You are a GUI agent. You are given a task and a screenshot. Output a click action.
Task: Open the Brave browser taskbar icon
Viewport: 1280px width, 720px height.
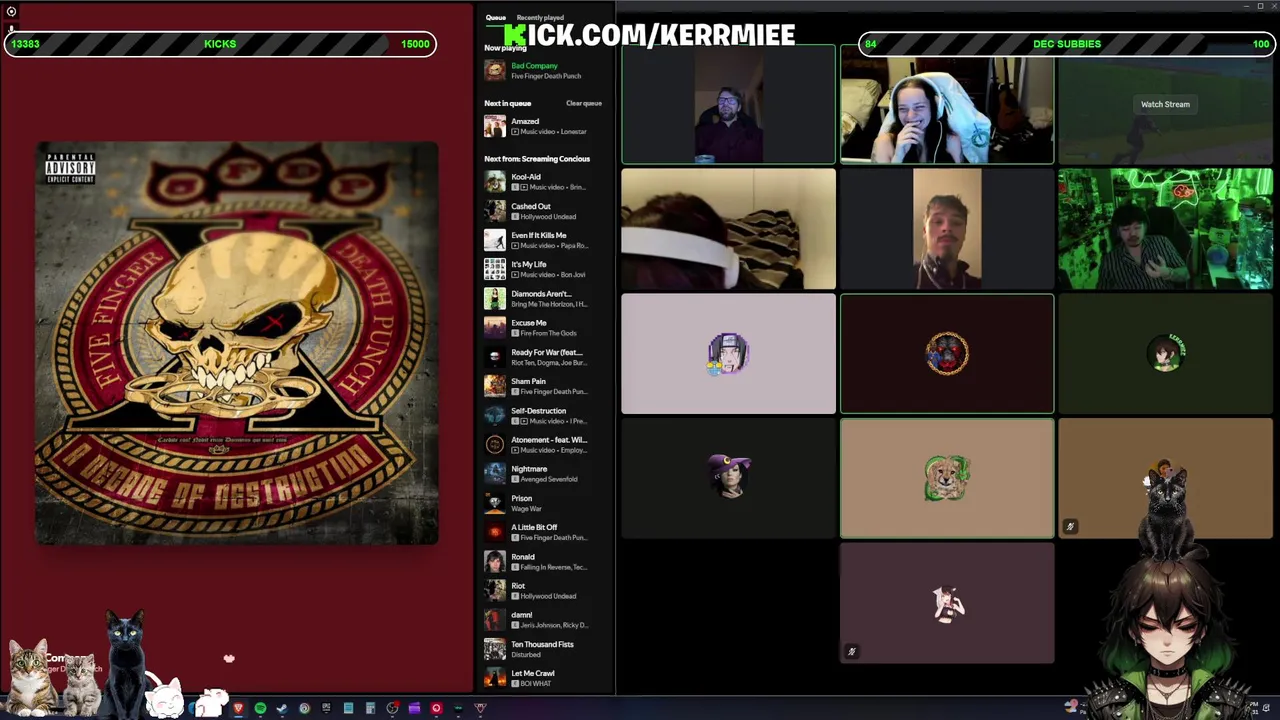coord(238,708)
